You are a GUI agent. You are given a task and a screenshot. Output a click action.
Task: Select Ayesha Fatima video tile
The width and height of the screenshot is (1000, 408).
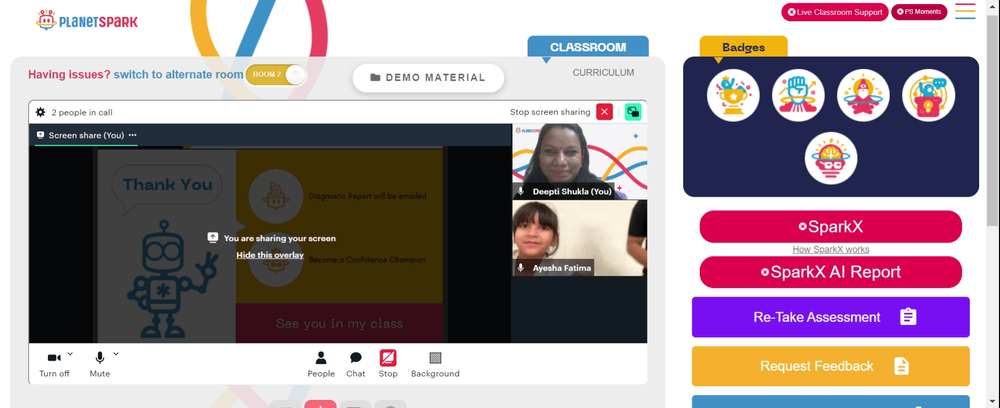tap(580, 238)
